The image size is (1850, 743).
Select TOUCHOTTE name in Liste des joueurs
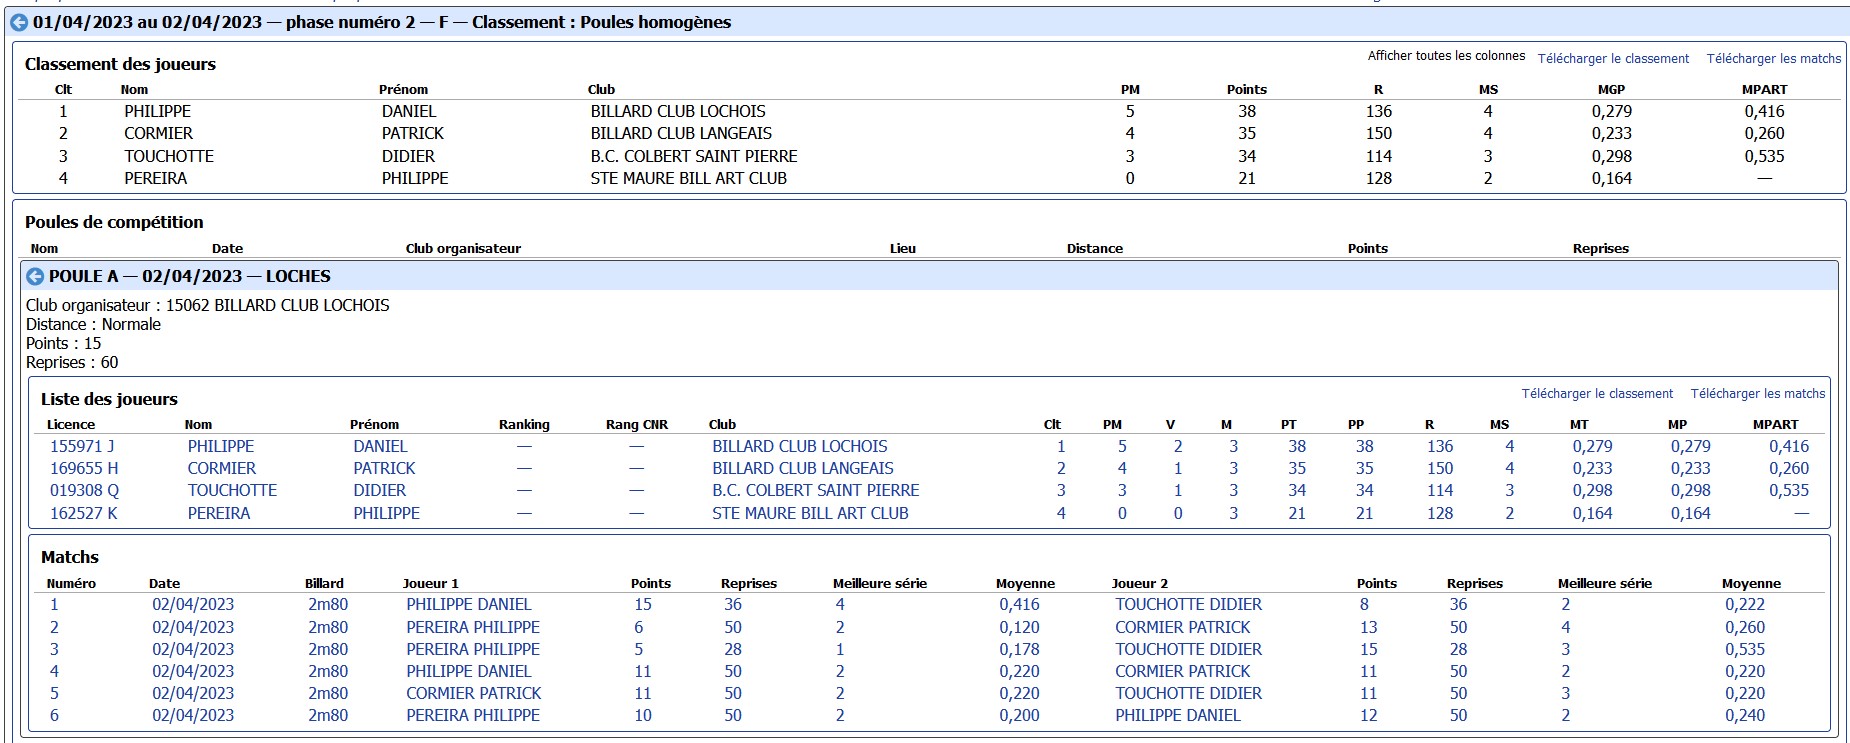232,490
